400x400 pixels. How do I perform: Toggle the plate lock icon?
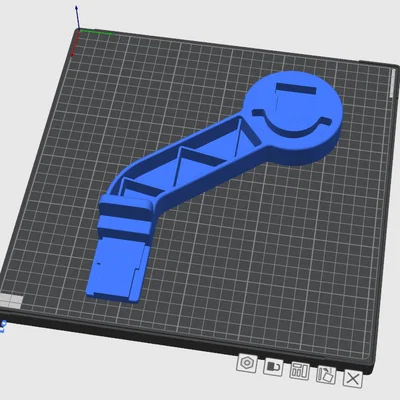[273, 367]
